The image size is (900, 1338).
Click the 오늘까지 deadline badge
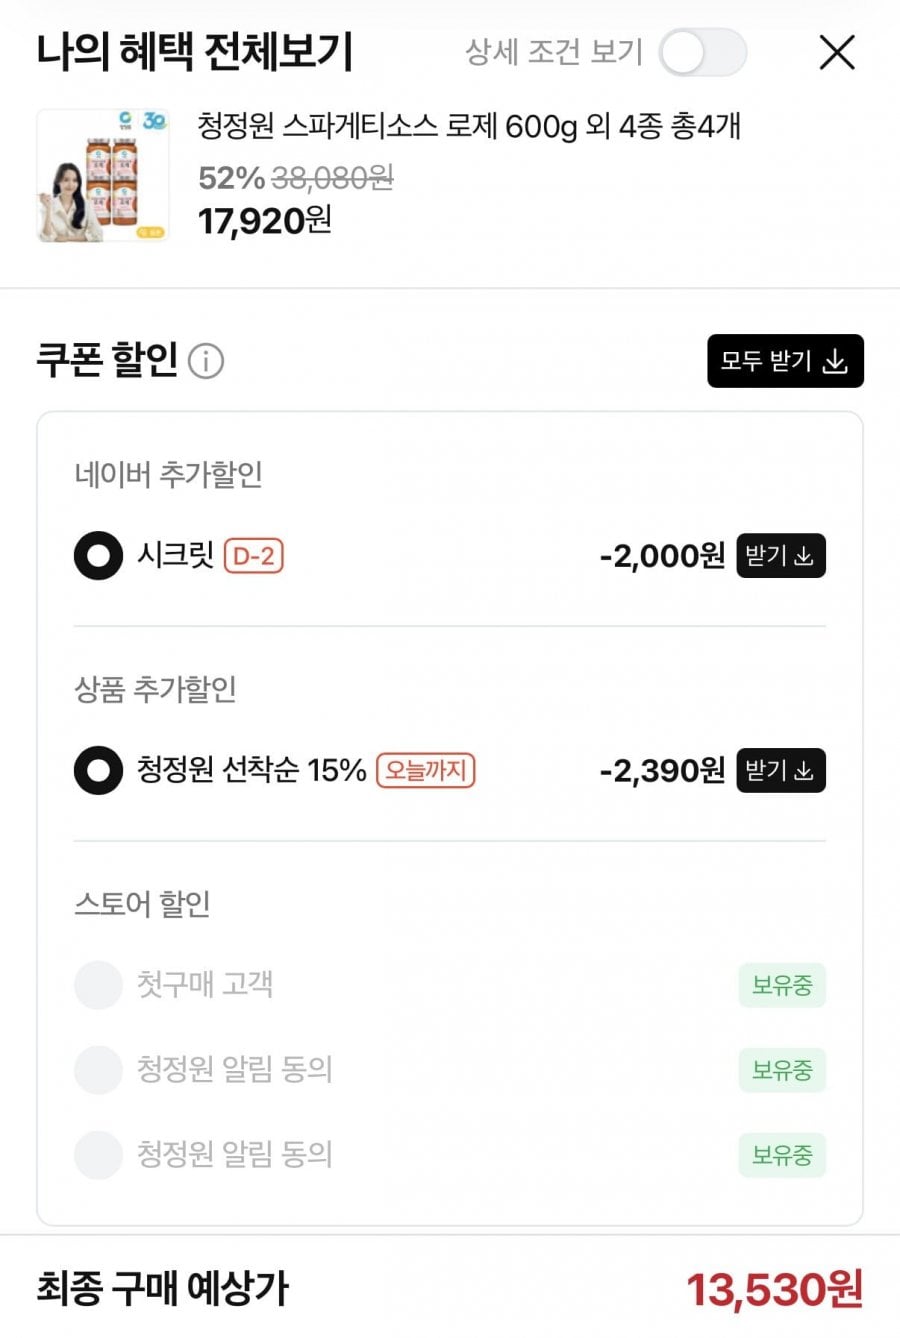point(425,770)
